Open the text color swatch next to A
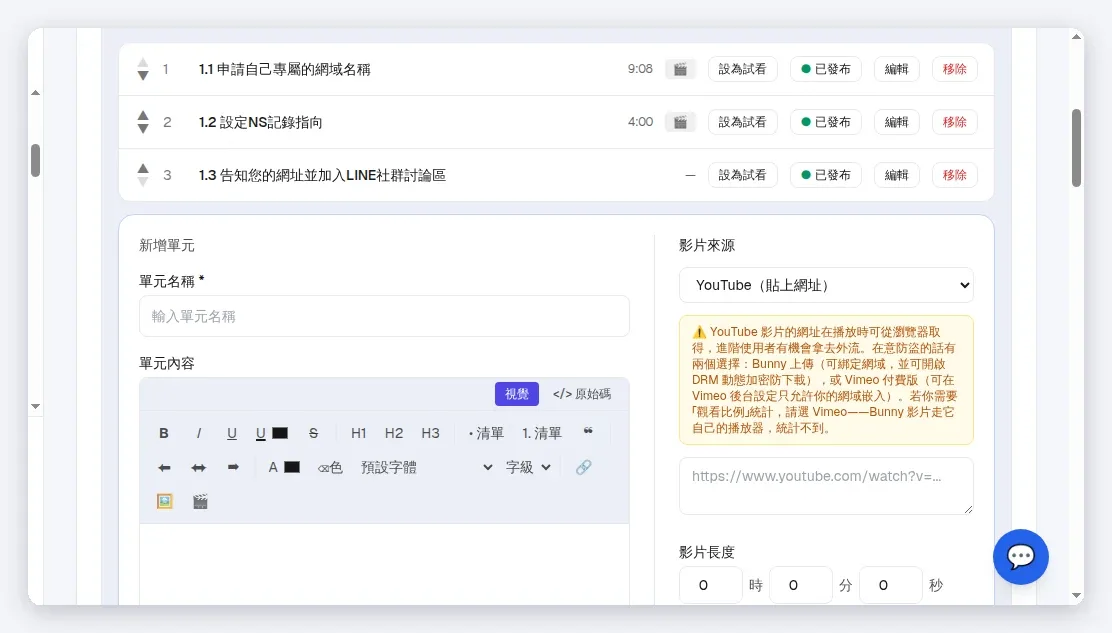 (292, 467)
